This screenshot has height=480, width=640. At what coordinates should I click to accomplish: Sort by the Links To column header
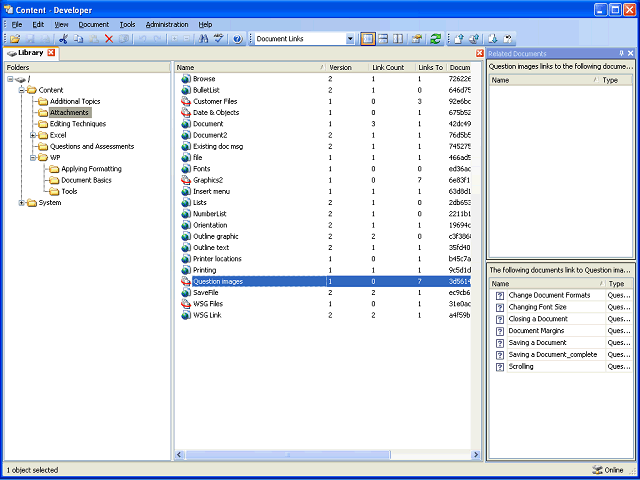click(431, 67)
